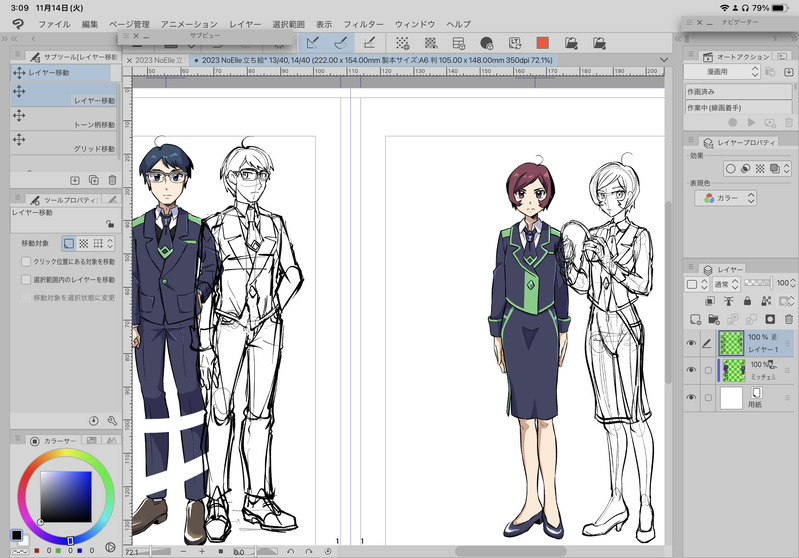Click the auto action play button
Screen dimensions: 799x558
coord(751,122)
